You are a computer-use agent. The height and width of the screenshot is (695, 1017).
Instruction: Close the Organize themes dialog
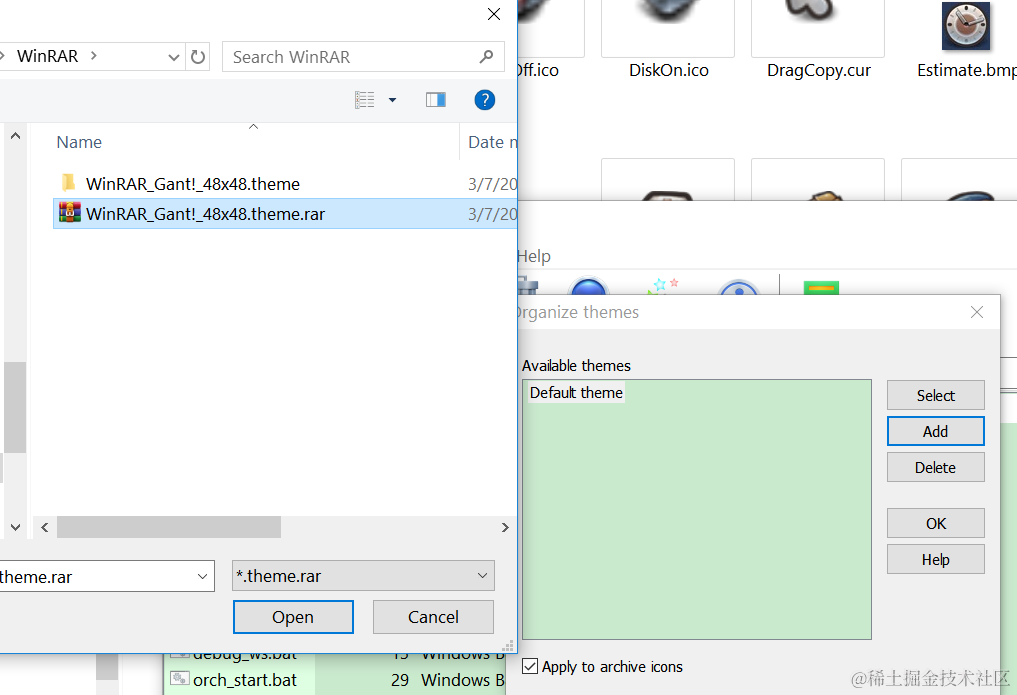977,312
